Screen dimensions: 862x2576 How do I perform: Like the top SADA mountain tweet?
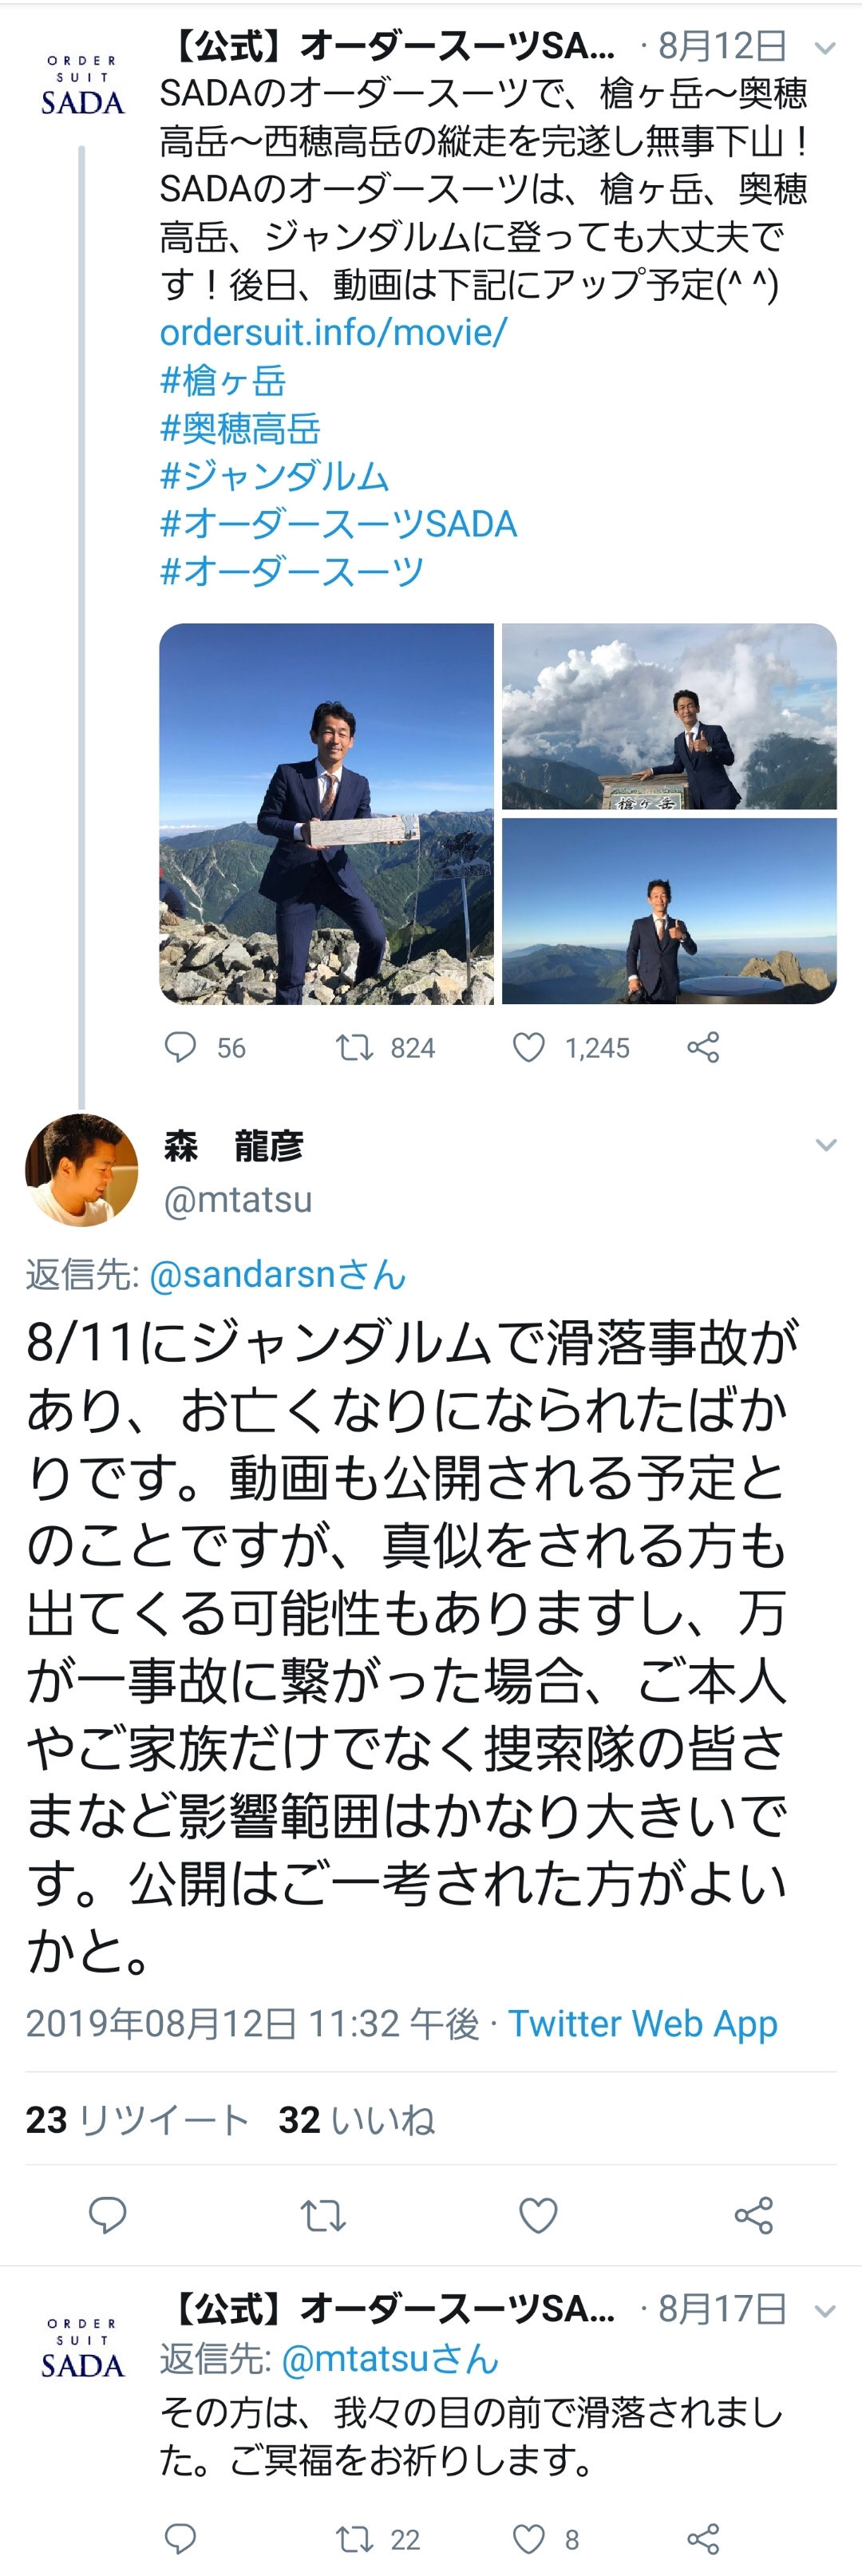click(529, 1047)
